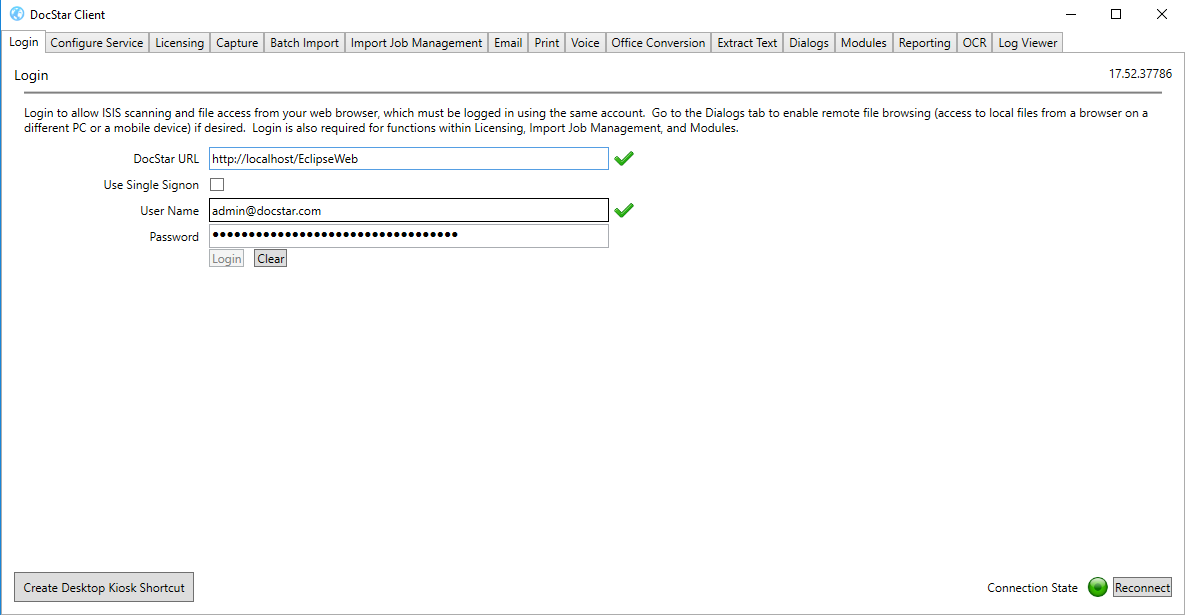Click the Clear button
The image size is (1185, 615).
click(271, 258)
